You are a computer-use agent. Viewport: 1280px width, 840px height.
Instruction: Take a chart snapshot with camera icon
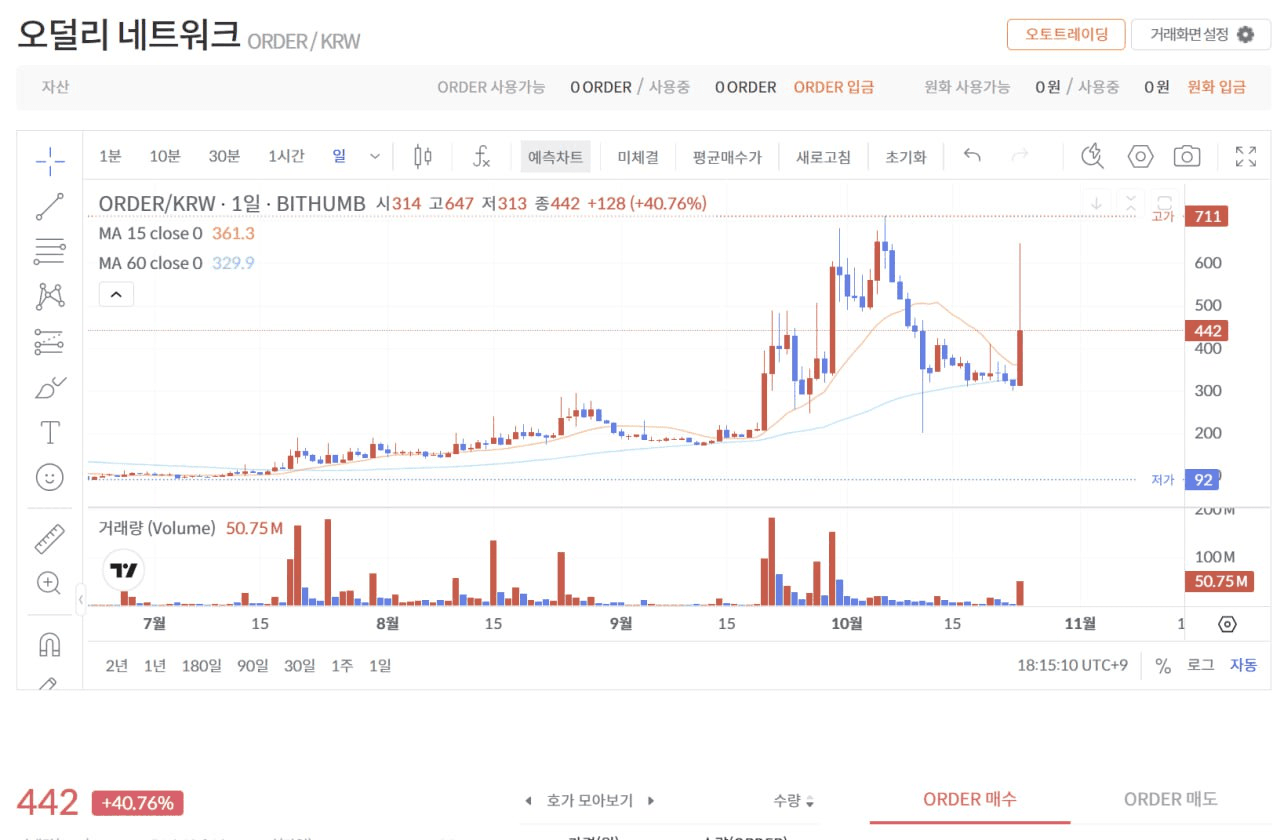click(1186, 156)
